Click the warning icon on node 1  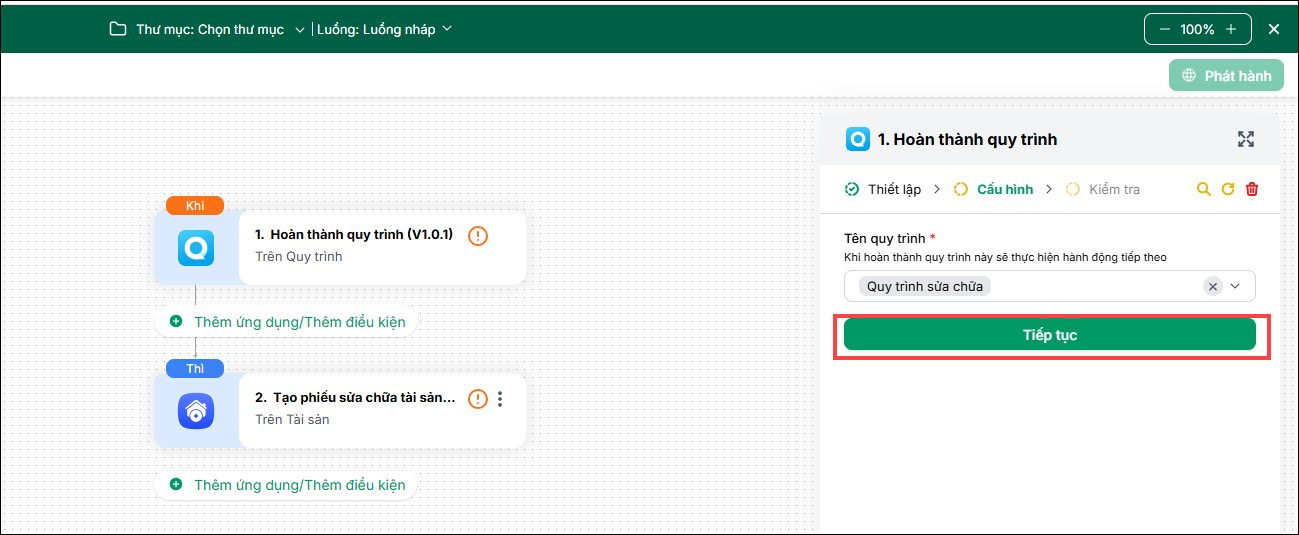click(x=478, y=236)
